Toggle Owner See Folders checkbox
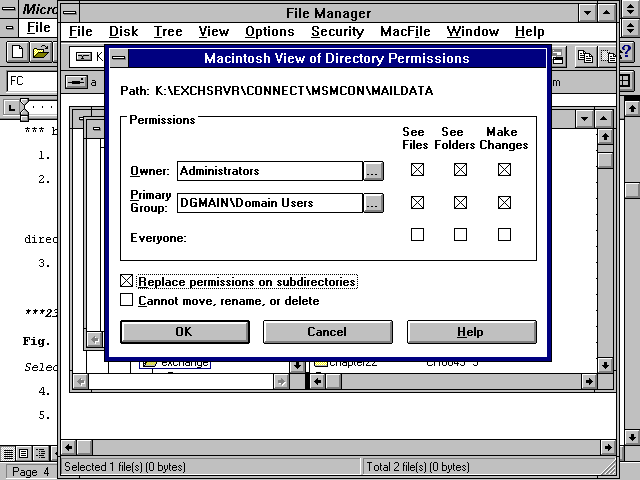Viewport: 640px width, 480px height. (460, 169)
